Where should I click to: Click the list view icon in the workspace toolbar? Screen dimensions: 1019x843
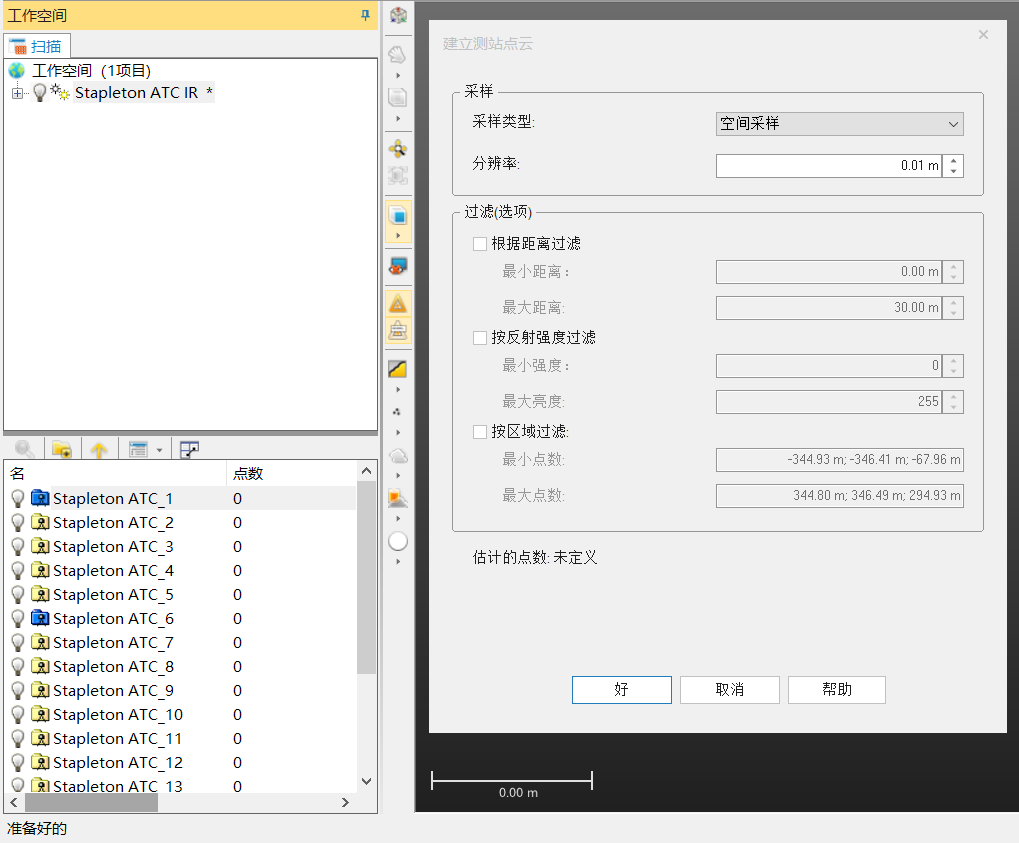point(139,449)
